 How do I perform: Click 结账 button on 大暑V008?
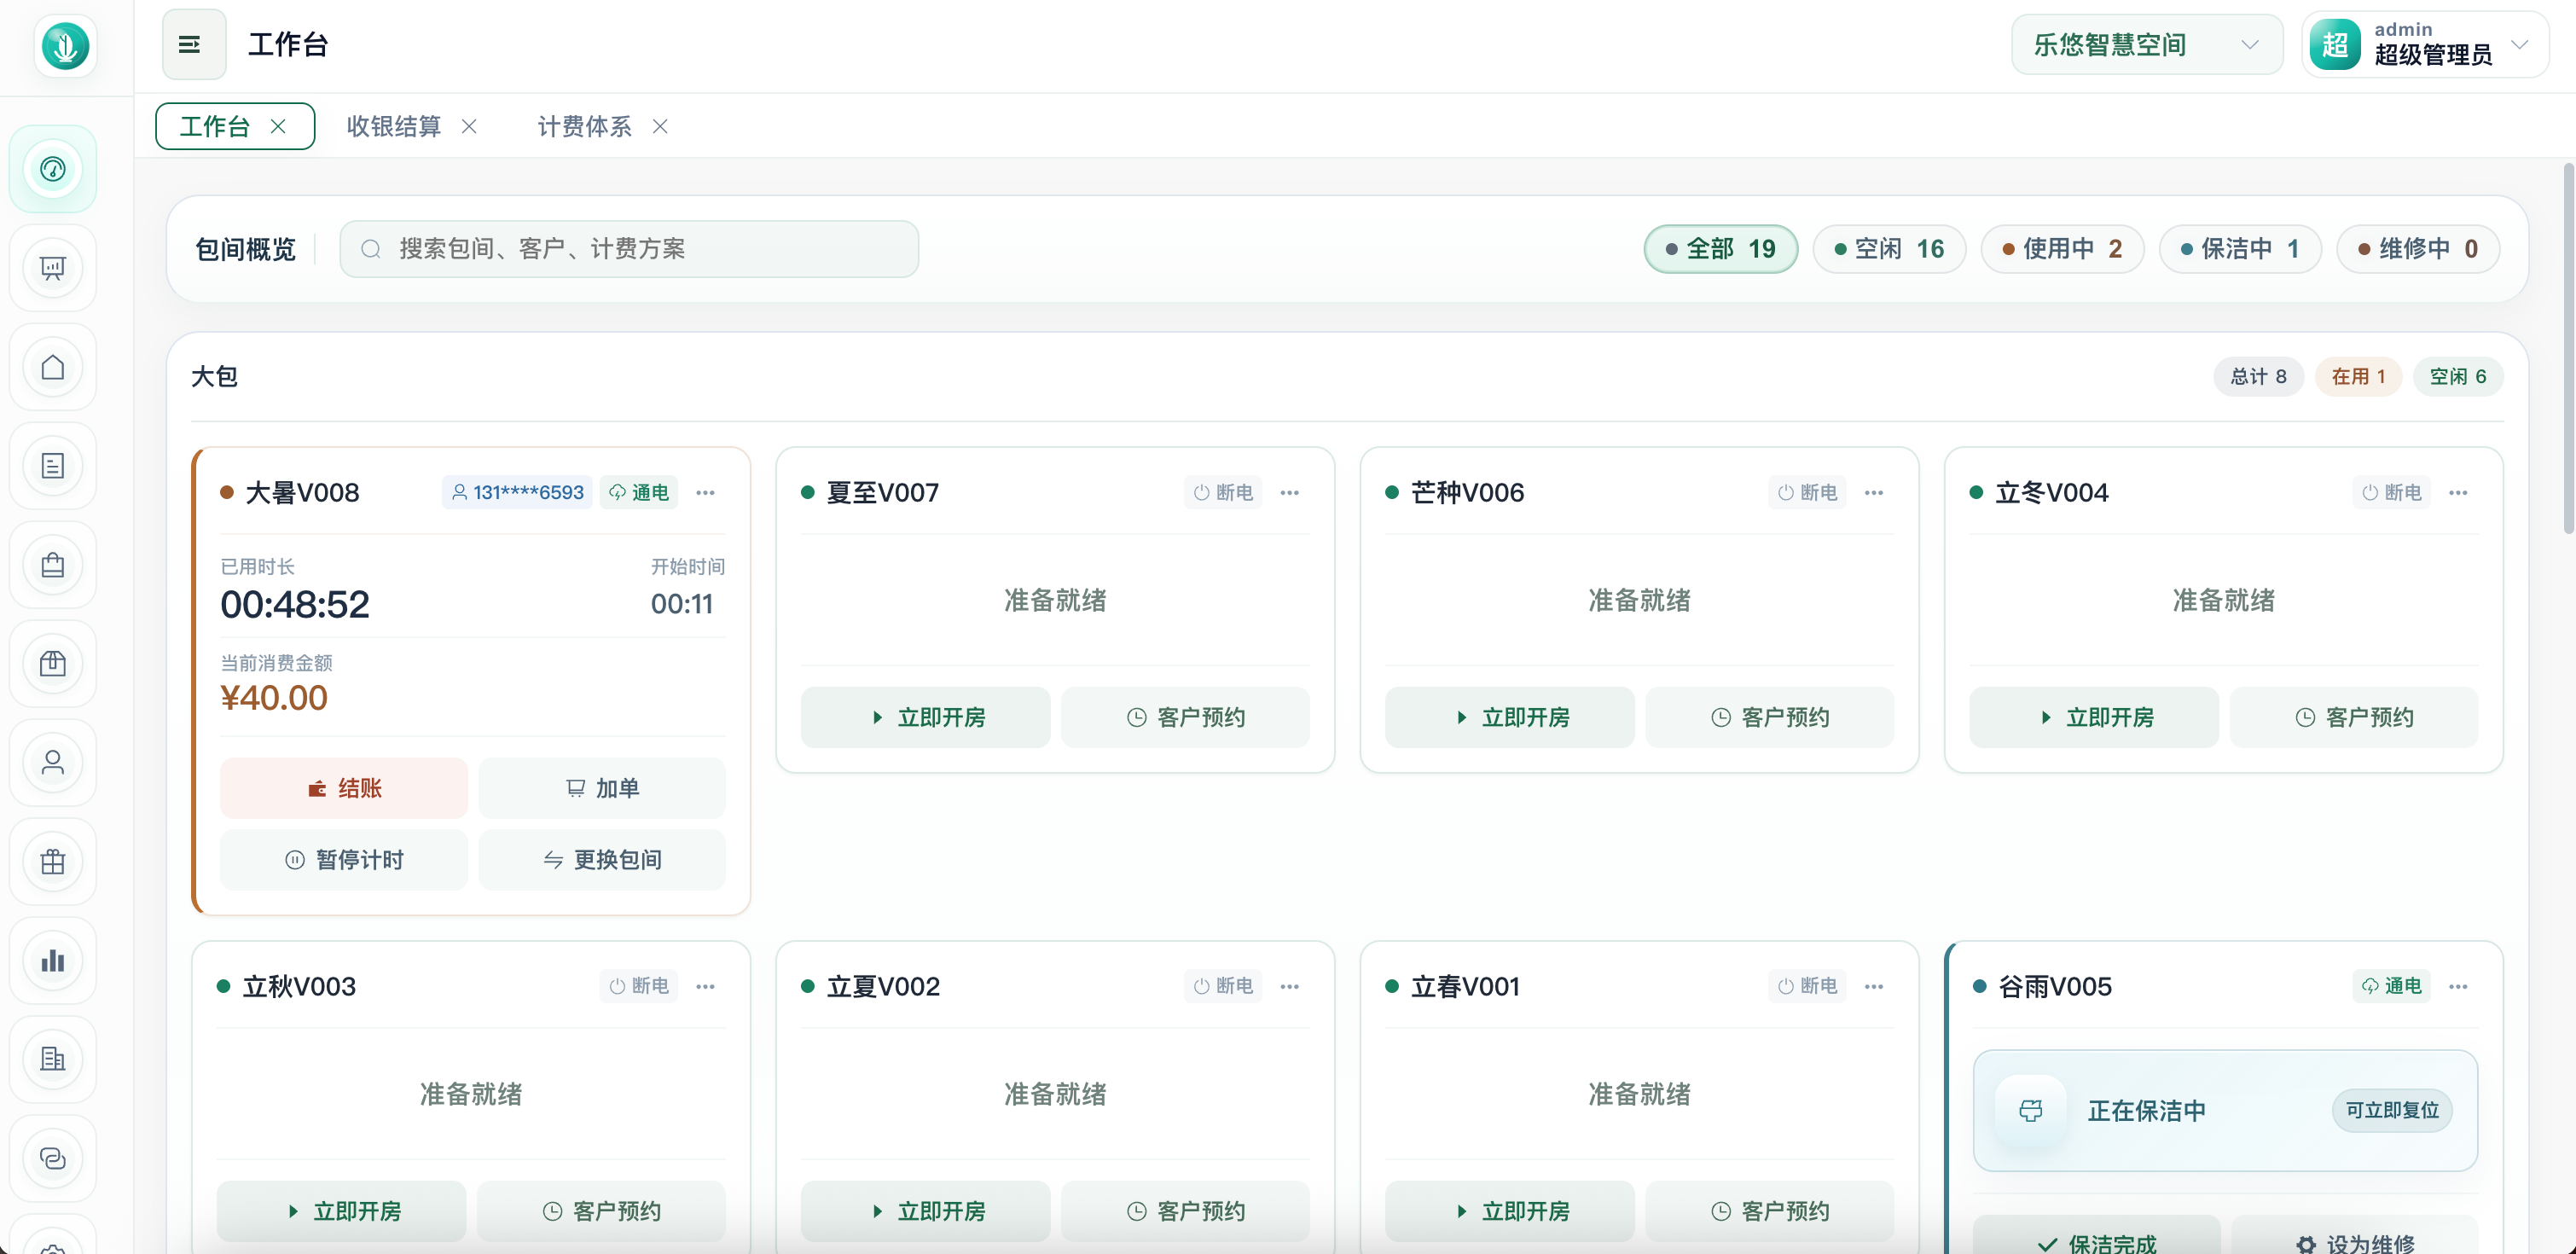343,788
